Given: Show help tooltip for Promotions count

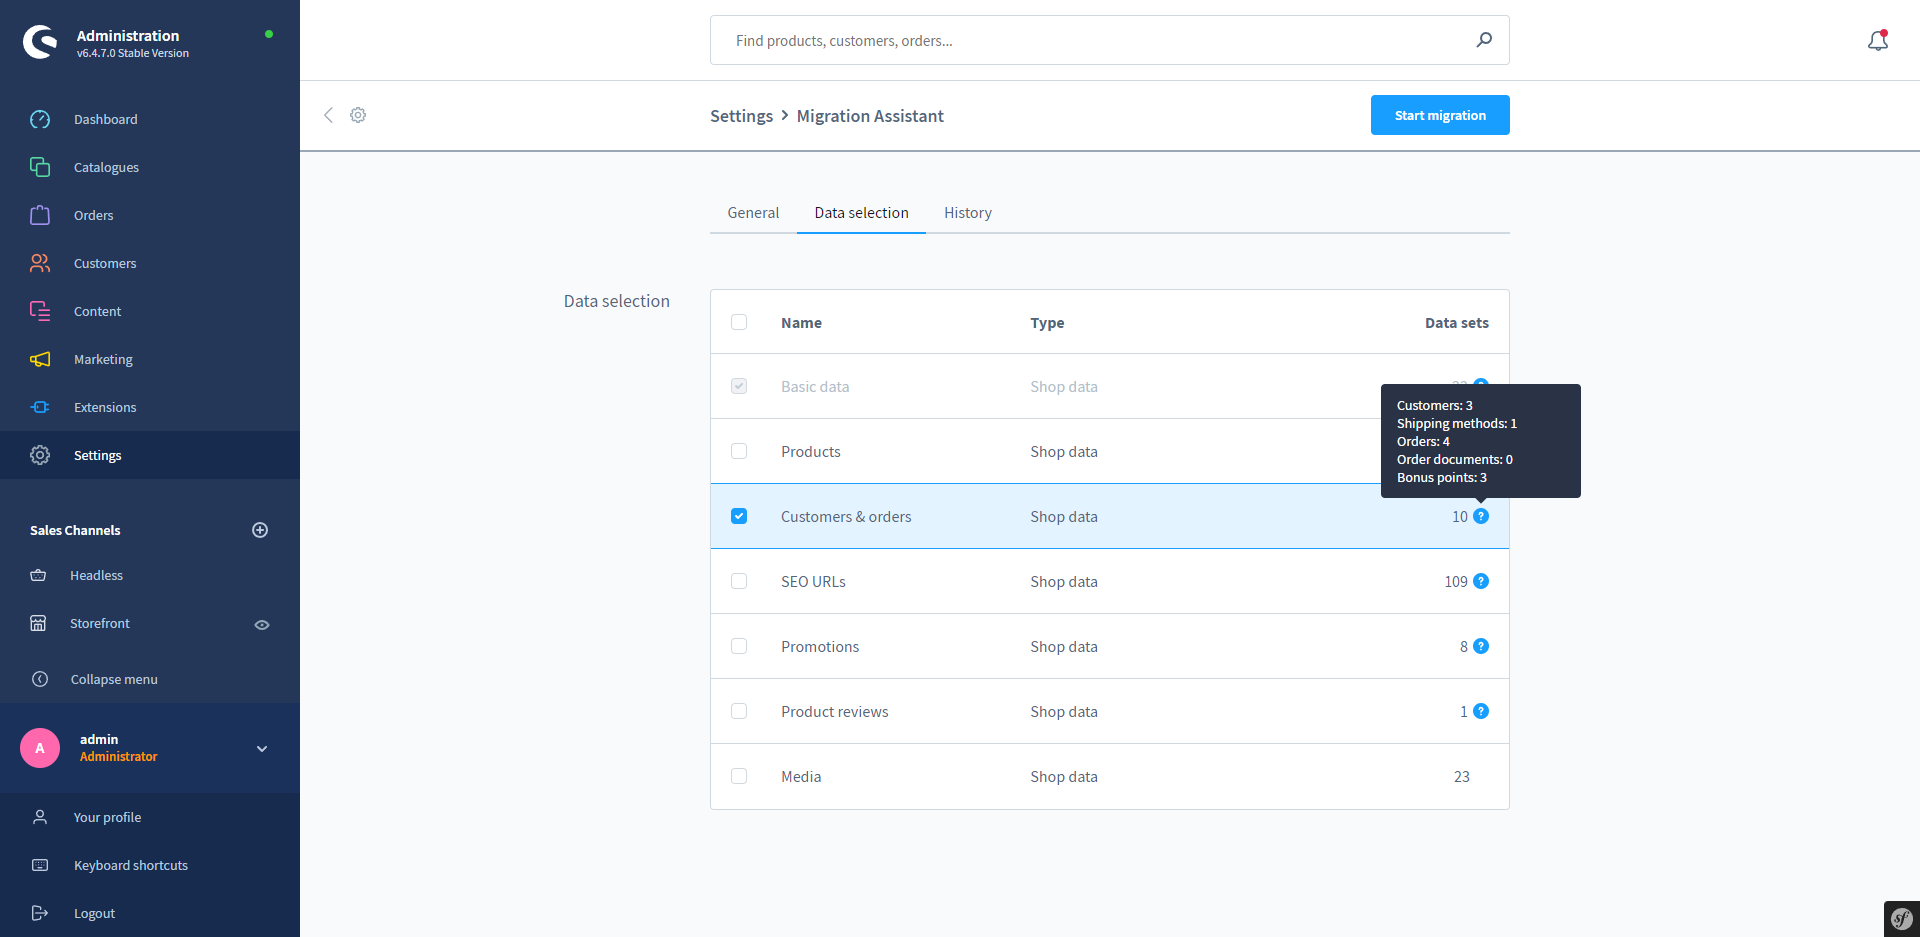Looking at the screenshot, I should click(x=1481, y=646).
